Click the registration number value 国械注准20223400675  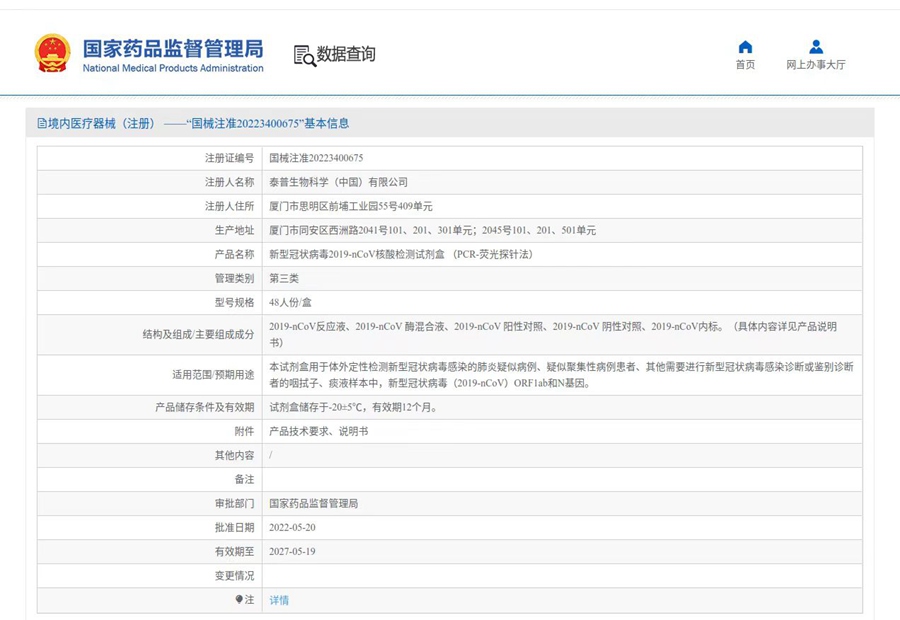316,158
